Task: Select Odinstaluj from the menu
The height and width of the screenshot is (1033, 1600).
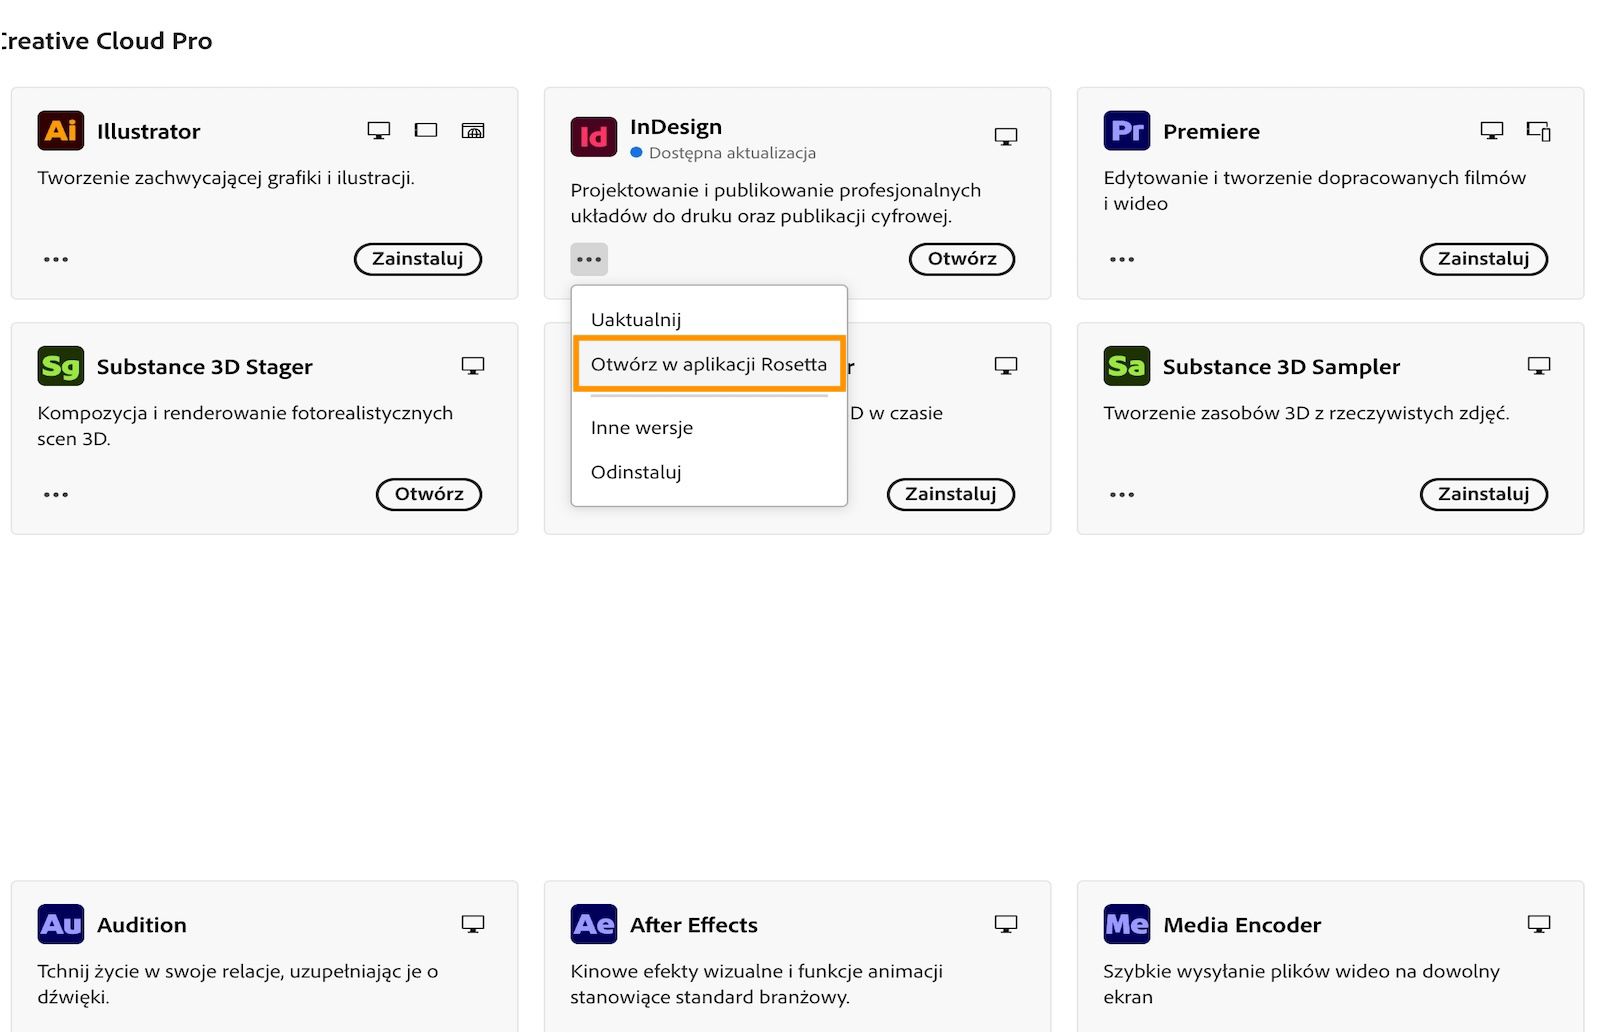Action: pyautogui.click(x=709, y=472)
